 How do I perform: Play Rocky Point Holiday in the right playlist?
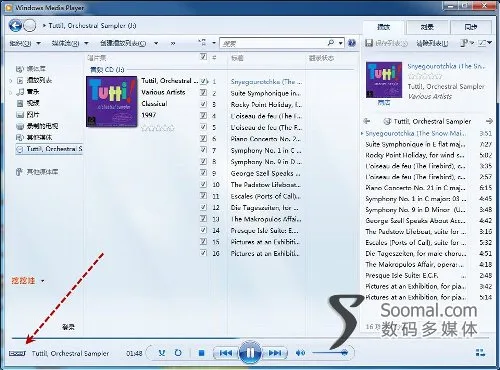(x=428, y=155)
